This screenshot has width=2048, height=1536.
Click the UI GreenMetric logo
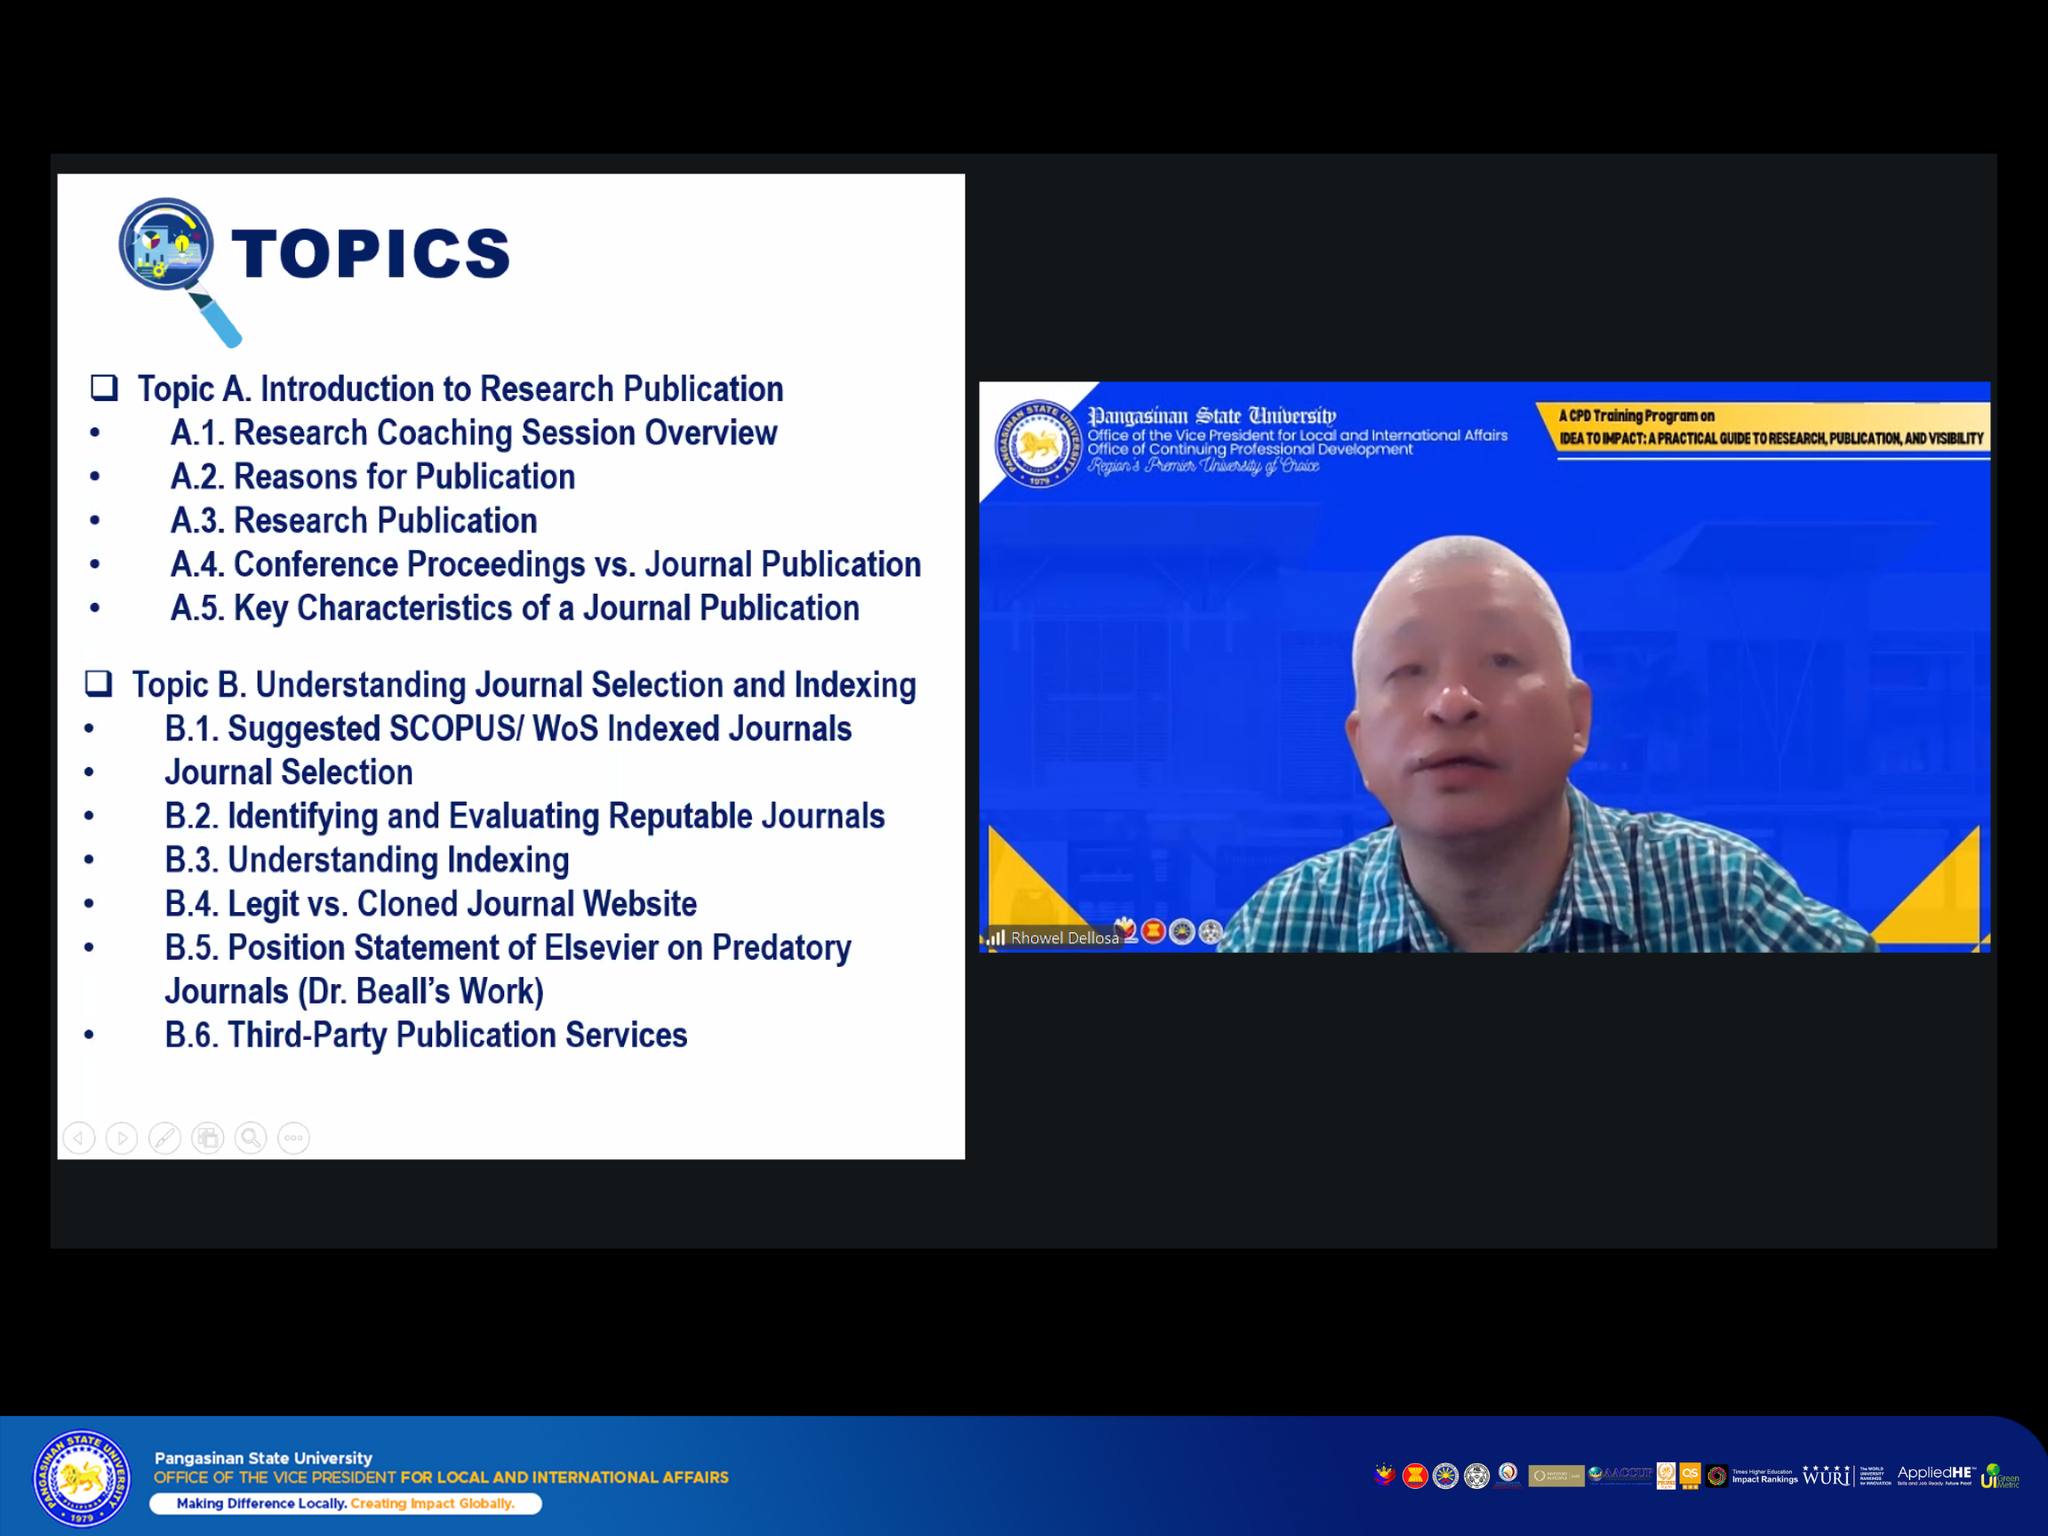[x=1999, y=1476]
